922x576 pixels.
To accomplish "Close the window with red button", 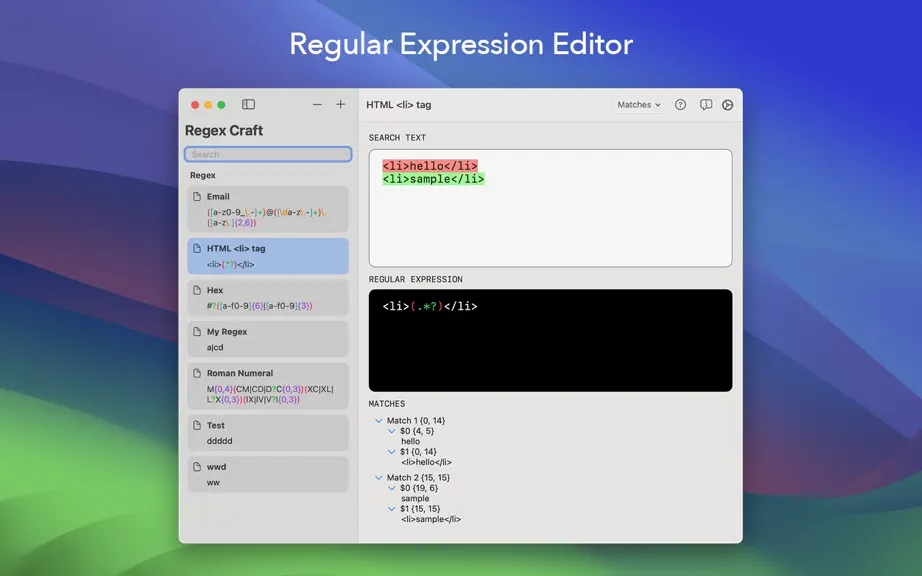I will click(195, 105).
